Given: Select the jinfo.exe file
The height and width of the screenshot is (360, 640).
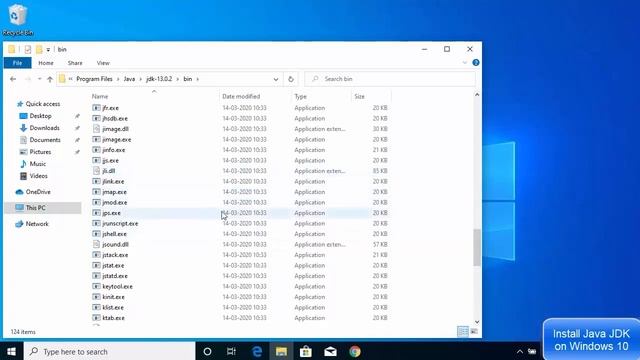Looking at the screenshot, I should 113,150.
